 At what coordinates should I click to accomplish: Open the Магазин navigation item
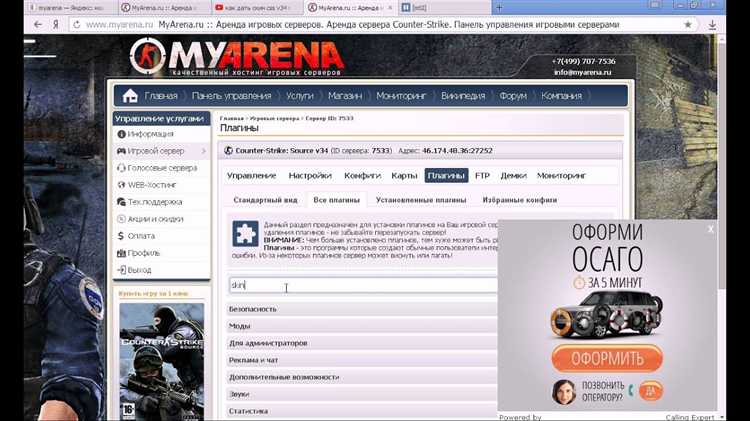(345, 96)
